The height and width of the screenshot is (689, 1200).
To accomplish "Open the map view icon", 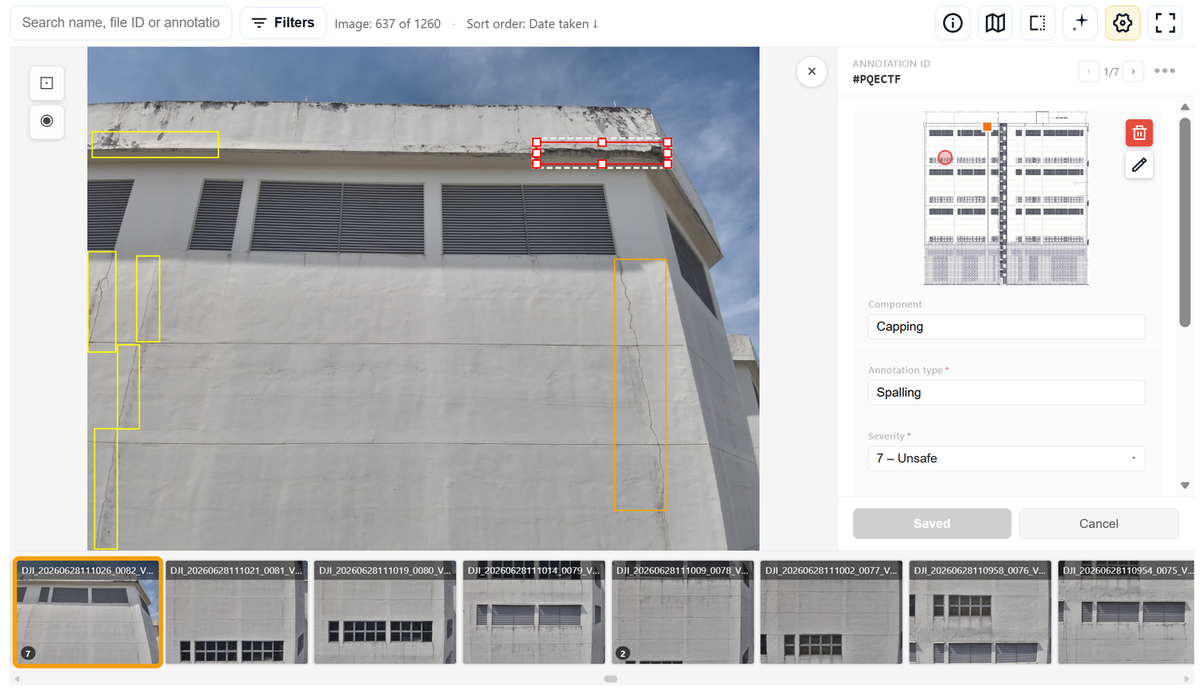I will (995, 23).
